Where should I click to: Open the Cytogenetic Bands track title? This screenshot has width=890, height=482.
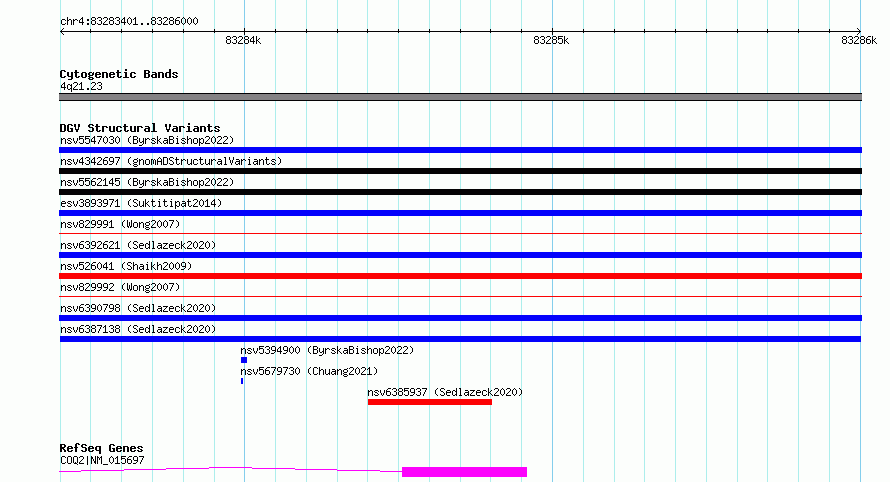(119, 74)
